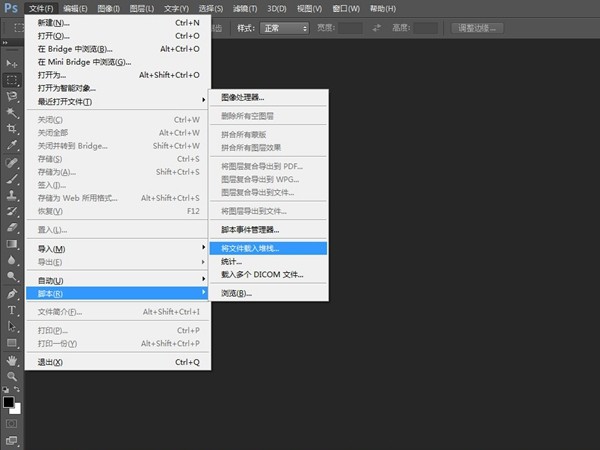
Task: Choose 退出(X) to quit
Action: (x=118, y=362)
